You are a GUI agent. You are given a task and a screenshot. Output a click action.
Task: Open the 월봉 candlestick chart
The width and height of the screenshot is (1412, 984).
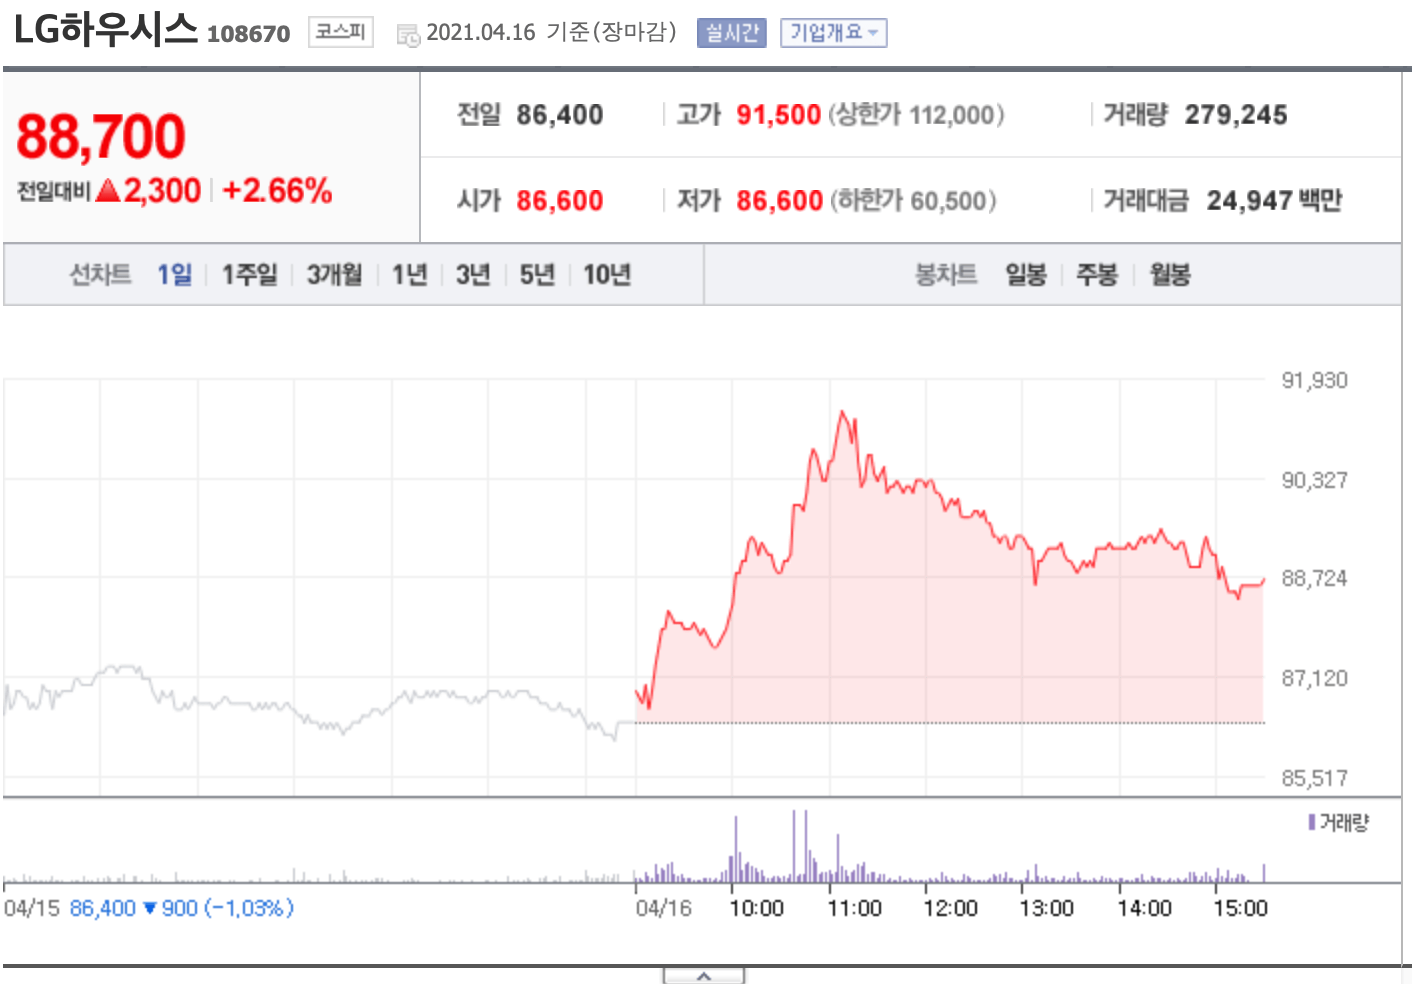[1170, 275]
